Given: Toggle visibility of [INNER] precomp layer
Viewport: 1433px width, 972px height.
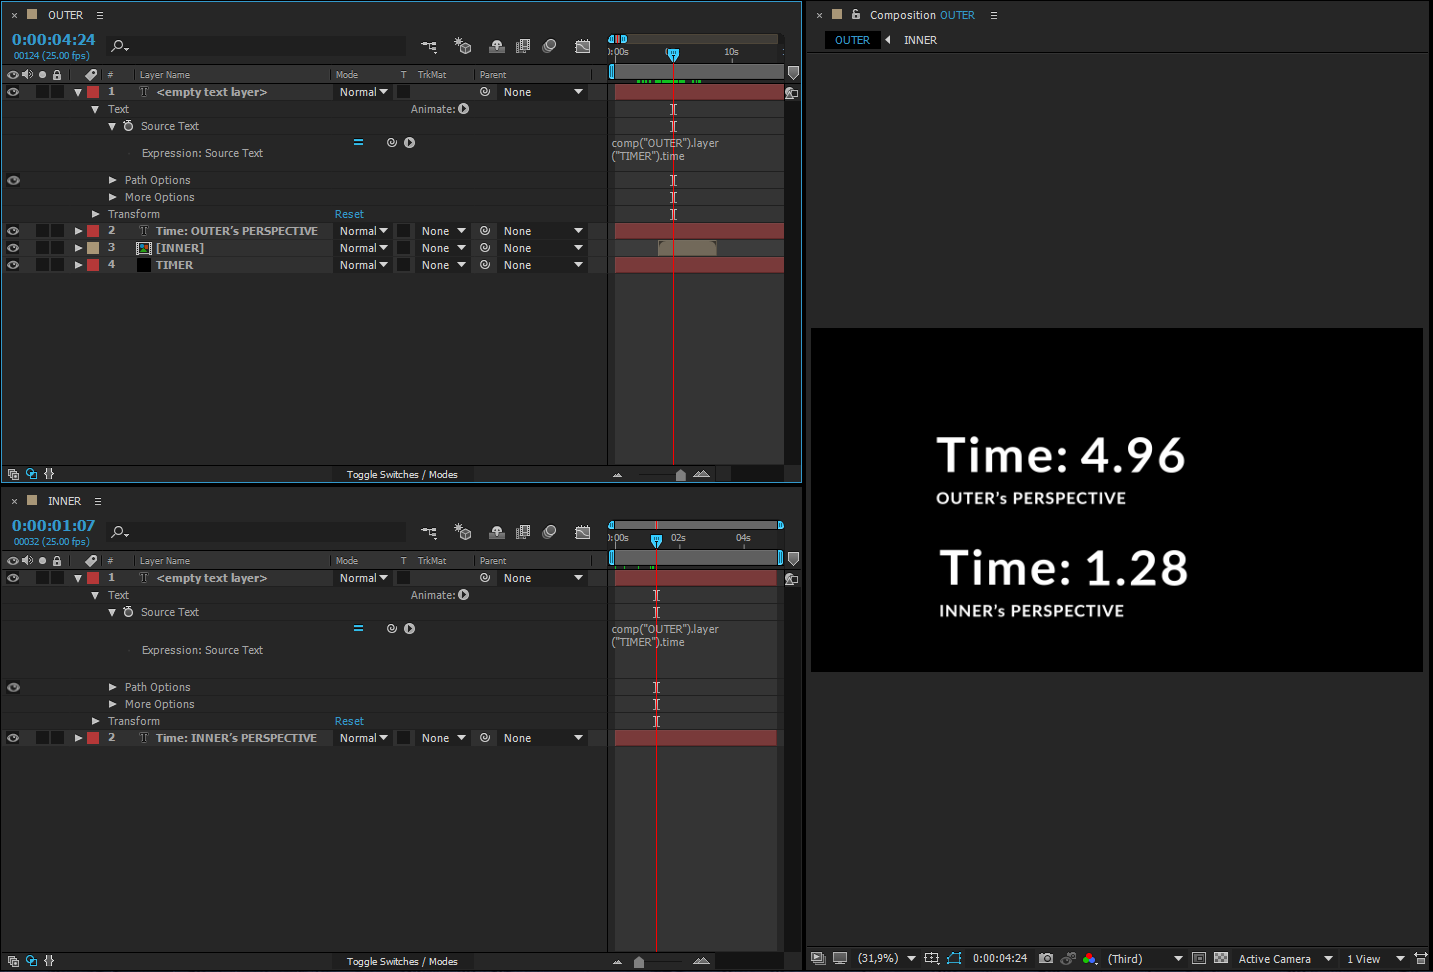Looking at the screenshot, I should click(13, 248).
